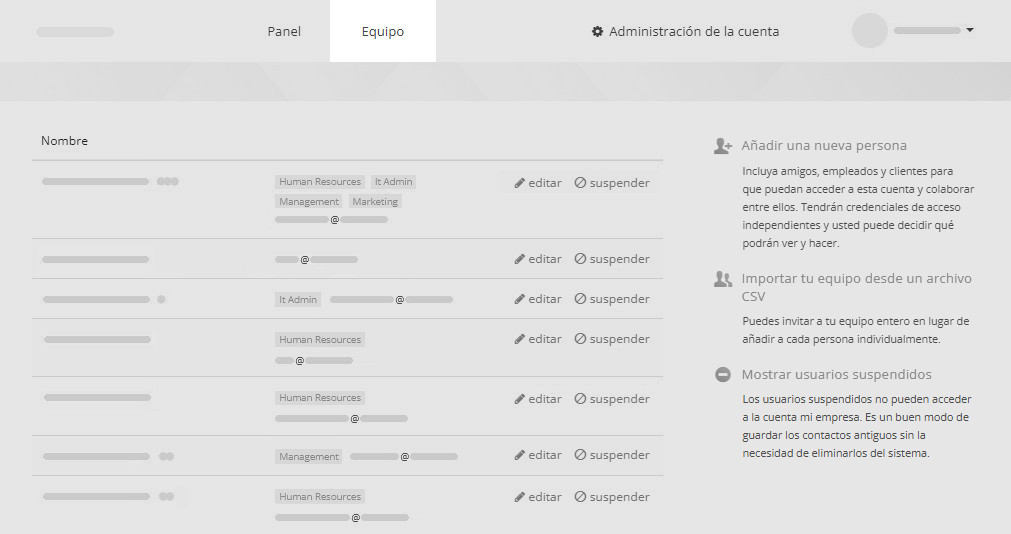The height and width of the screenshot is (534, 1011).
Task: Click the Marketing tag
Action: point(375,202)
